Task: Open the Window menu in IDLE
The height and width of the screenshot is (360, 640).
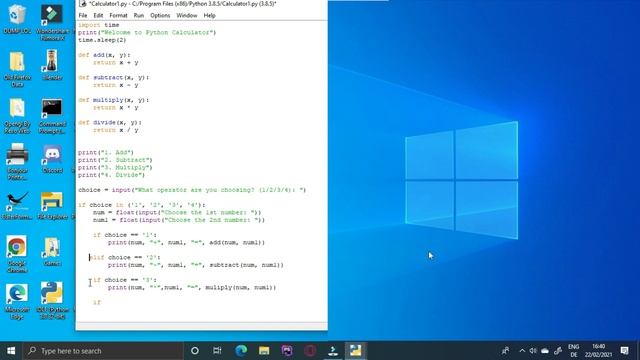Action: [x=187, y=15]
